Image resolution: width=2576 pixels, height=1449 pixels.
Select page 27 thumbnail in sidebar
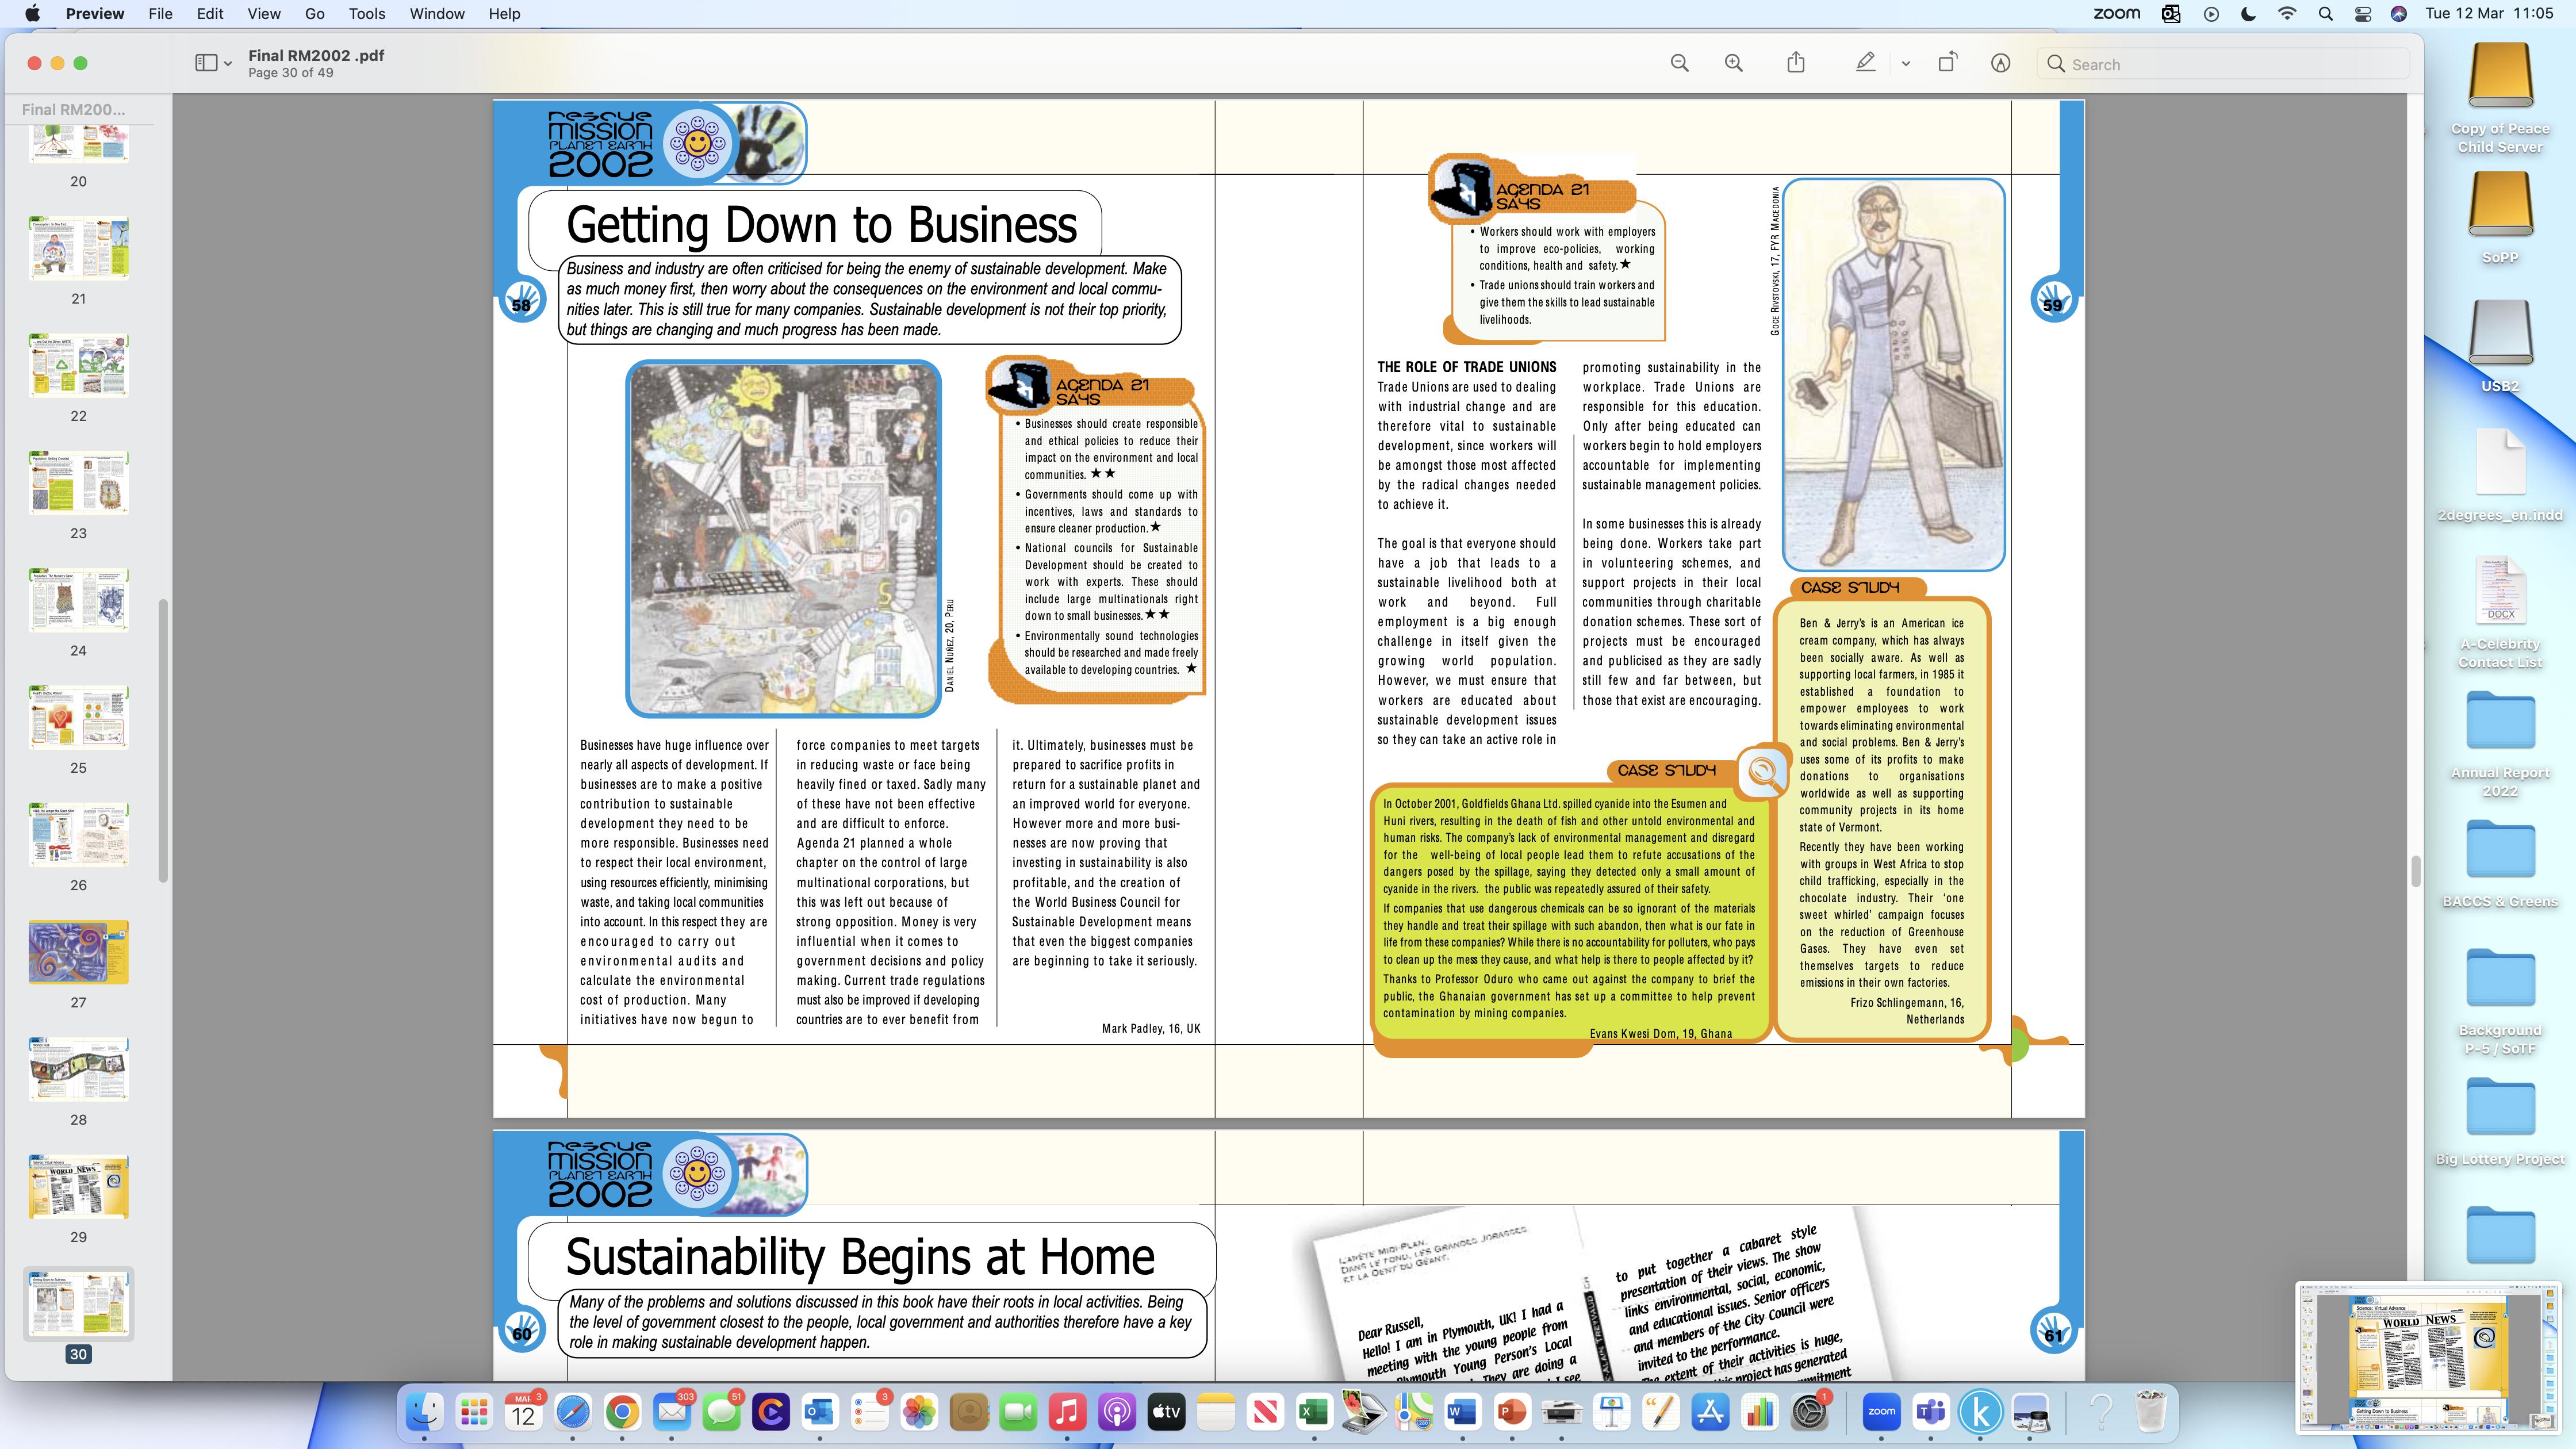click(78, 952)
